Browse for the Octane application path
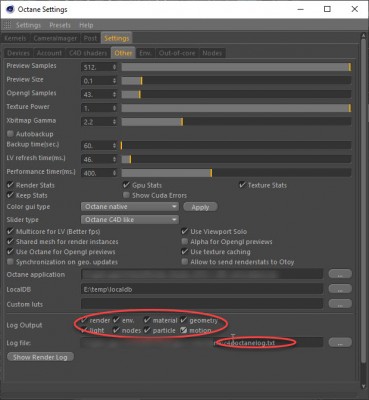 pyautogui.click(x=340, y=274)
